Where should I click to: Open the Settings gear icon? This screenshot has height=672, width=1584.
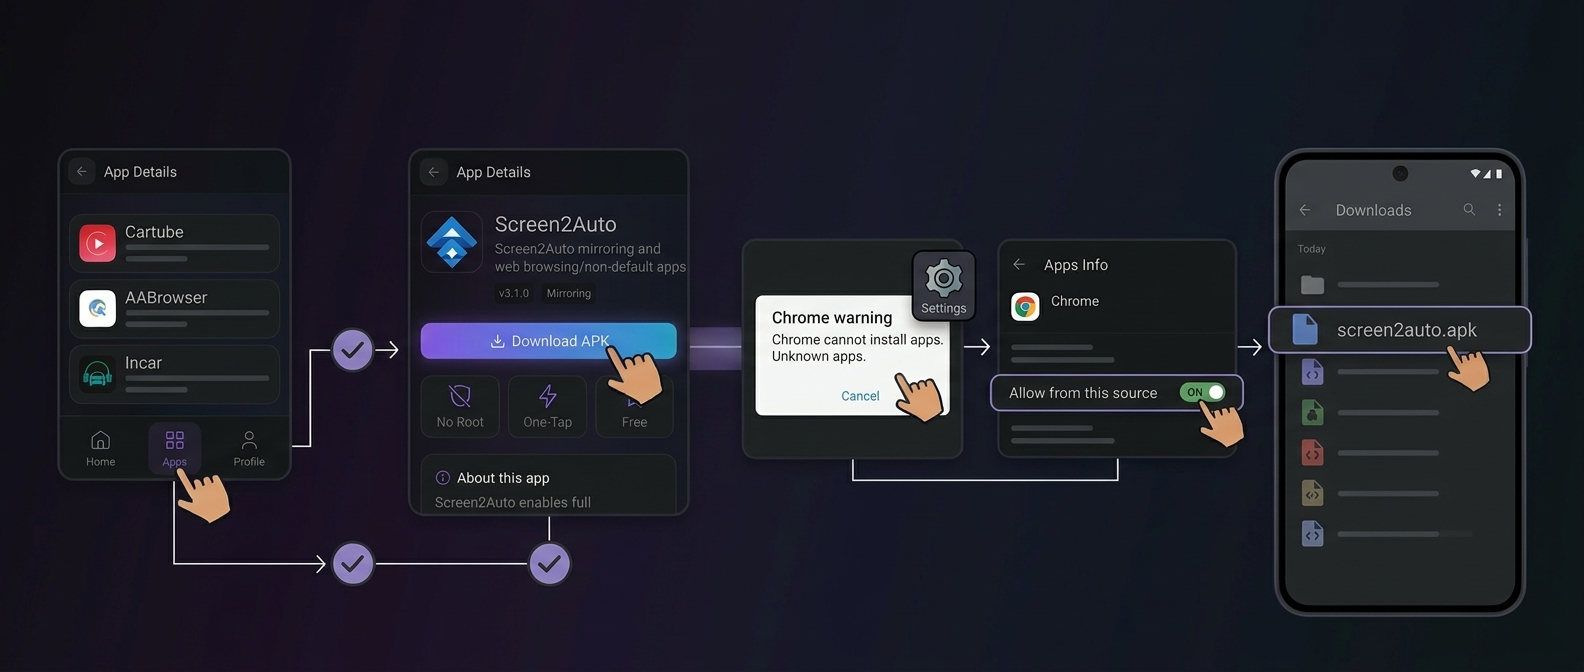[943, 277]
